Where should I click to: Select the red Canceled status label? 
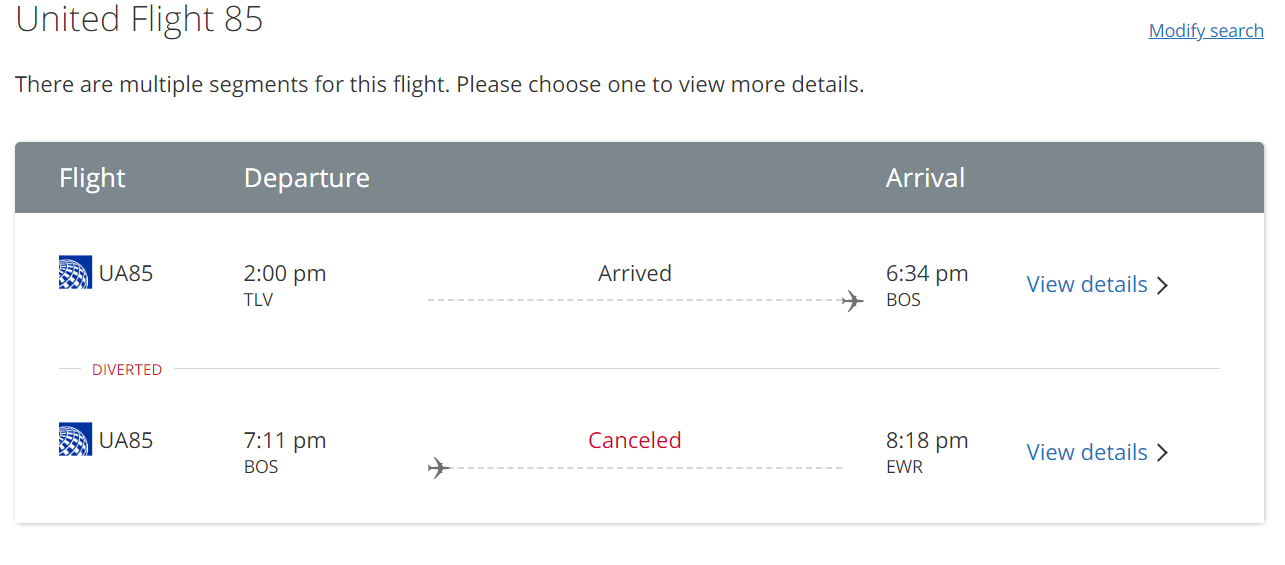(635, 440)
